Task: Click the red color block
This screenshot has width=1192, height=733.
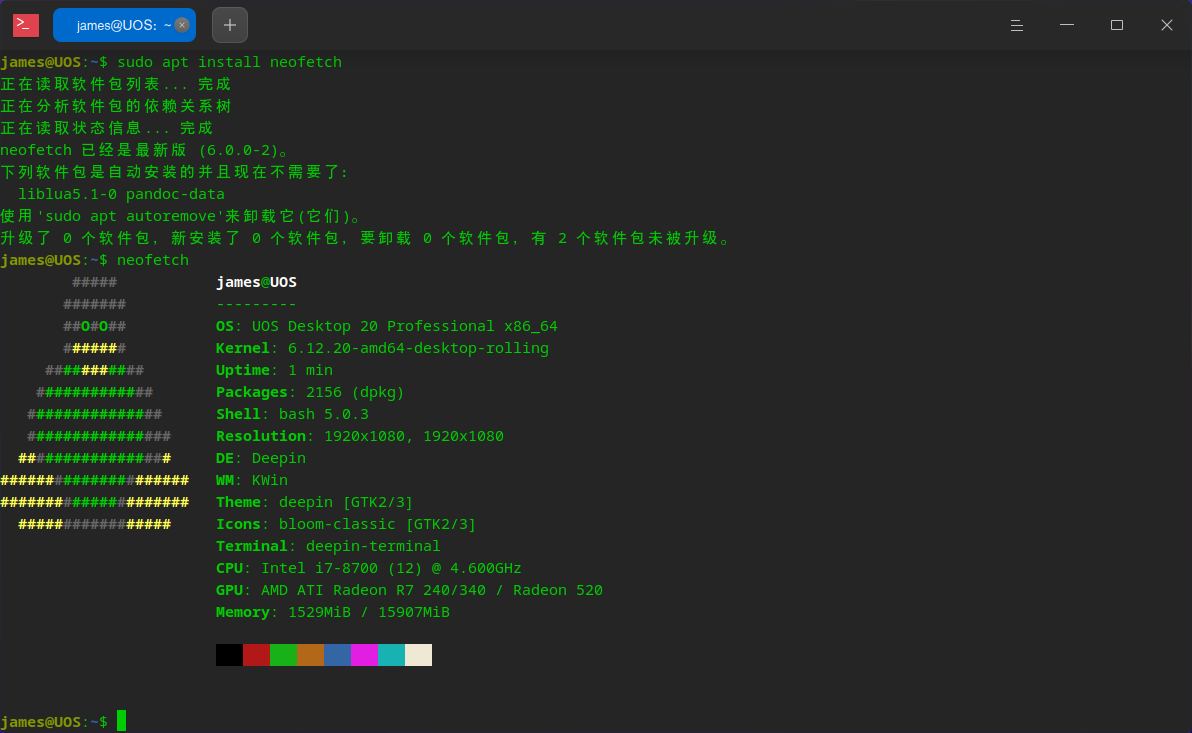Action: 256,655
